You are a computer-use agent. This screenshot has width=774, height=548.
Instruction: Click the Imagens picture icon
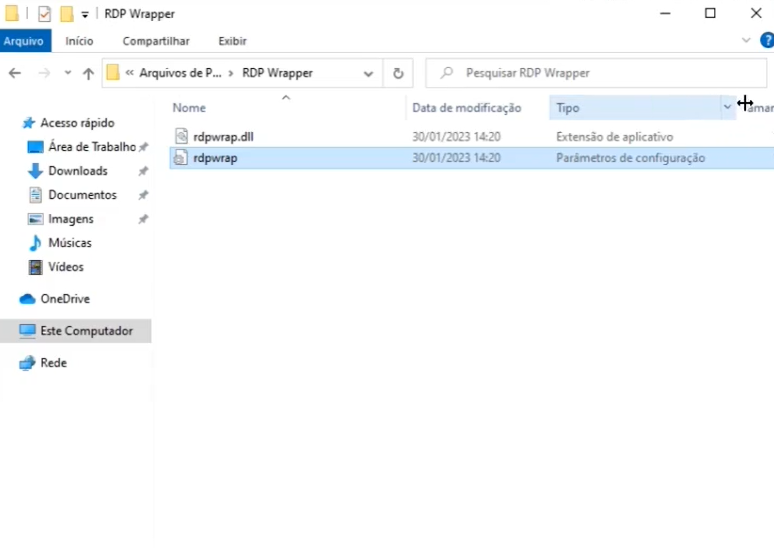pyautogui.click(x=35, y=219)
